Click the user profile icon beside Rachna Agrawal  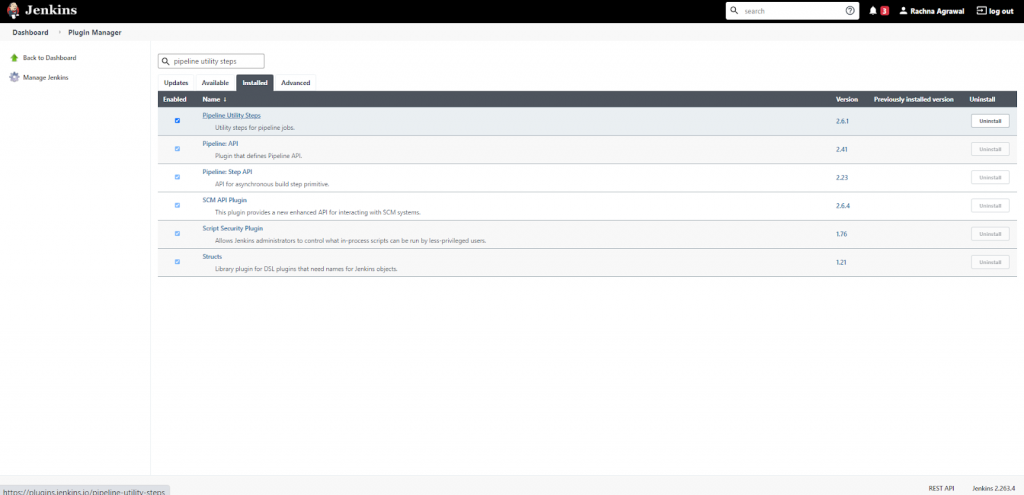tap(903, 11)
